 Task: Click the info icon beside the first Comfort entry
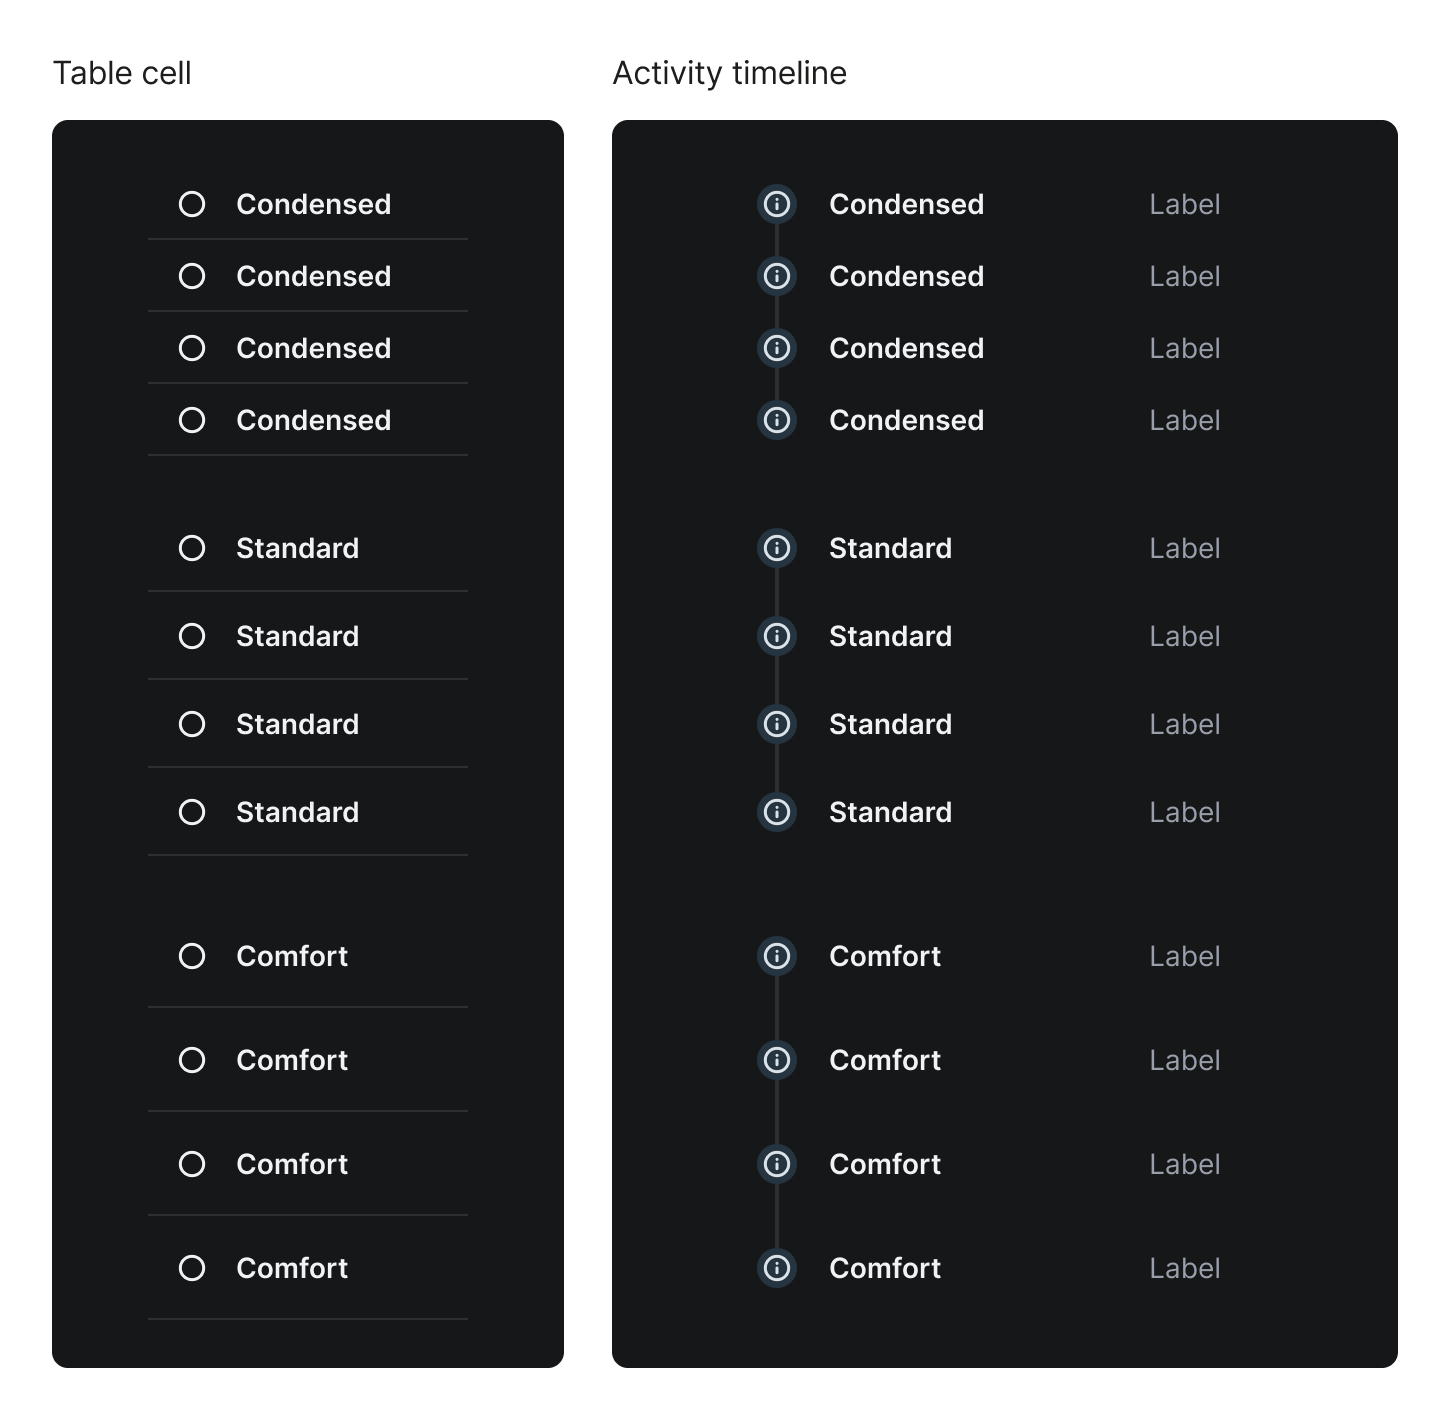[777, 956]
